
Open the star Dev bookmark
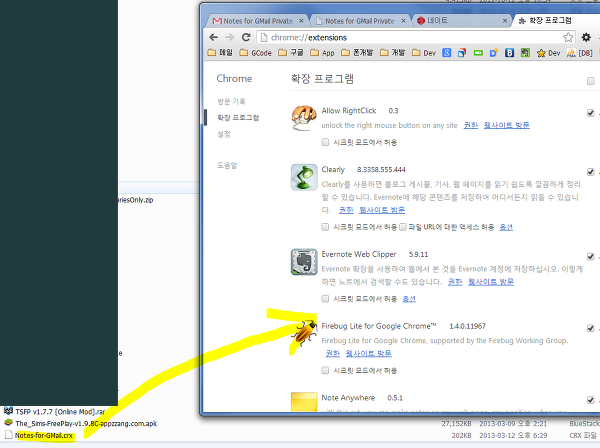[548, 53]
